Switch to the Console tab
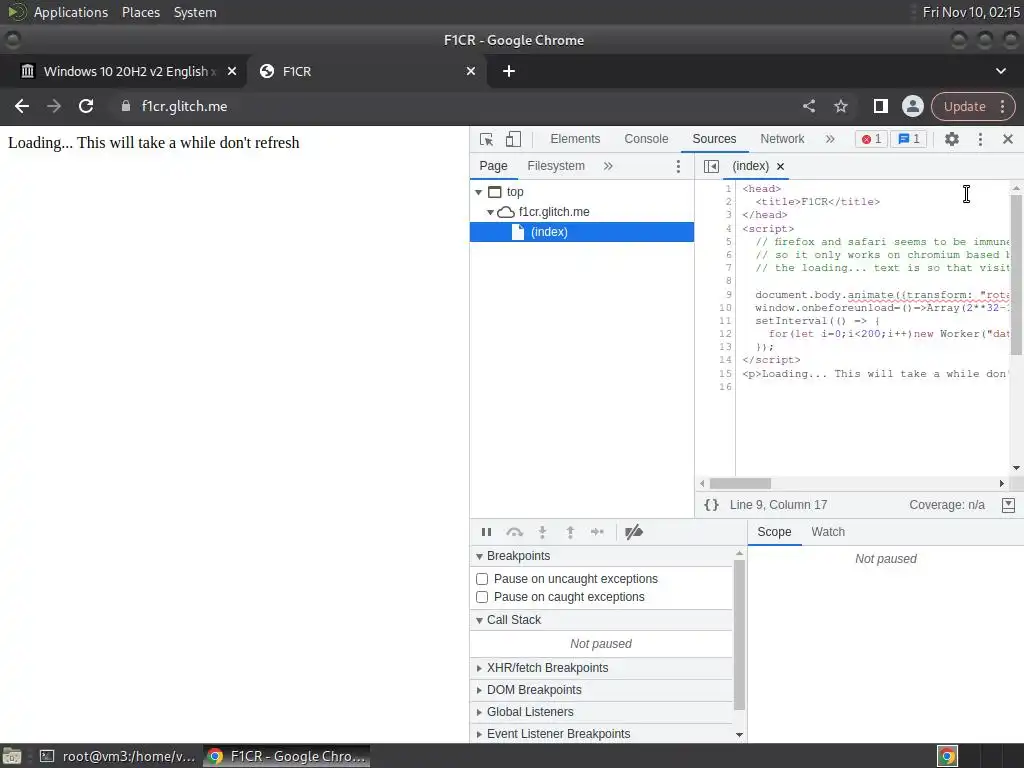 coord(646,138)
